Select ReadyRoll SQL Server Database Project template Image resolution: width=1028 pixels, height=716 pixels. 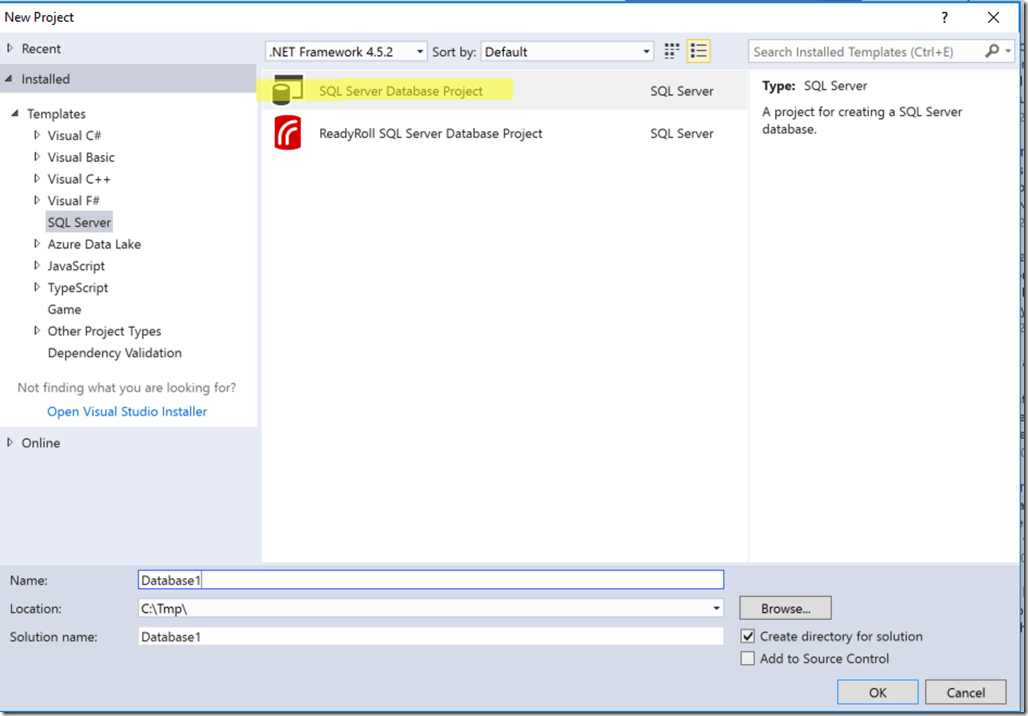point(504,133)
